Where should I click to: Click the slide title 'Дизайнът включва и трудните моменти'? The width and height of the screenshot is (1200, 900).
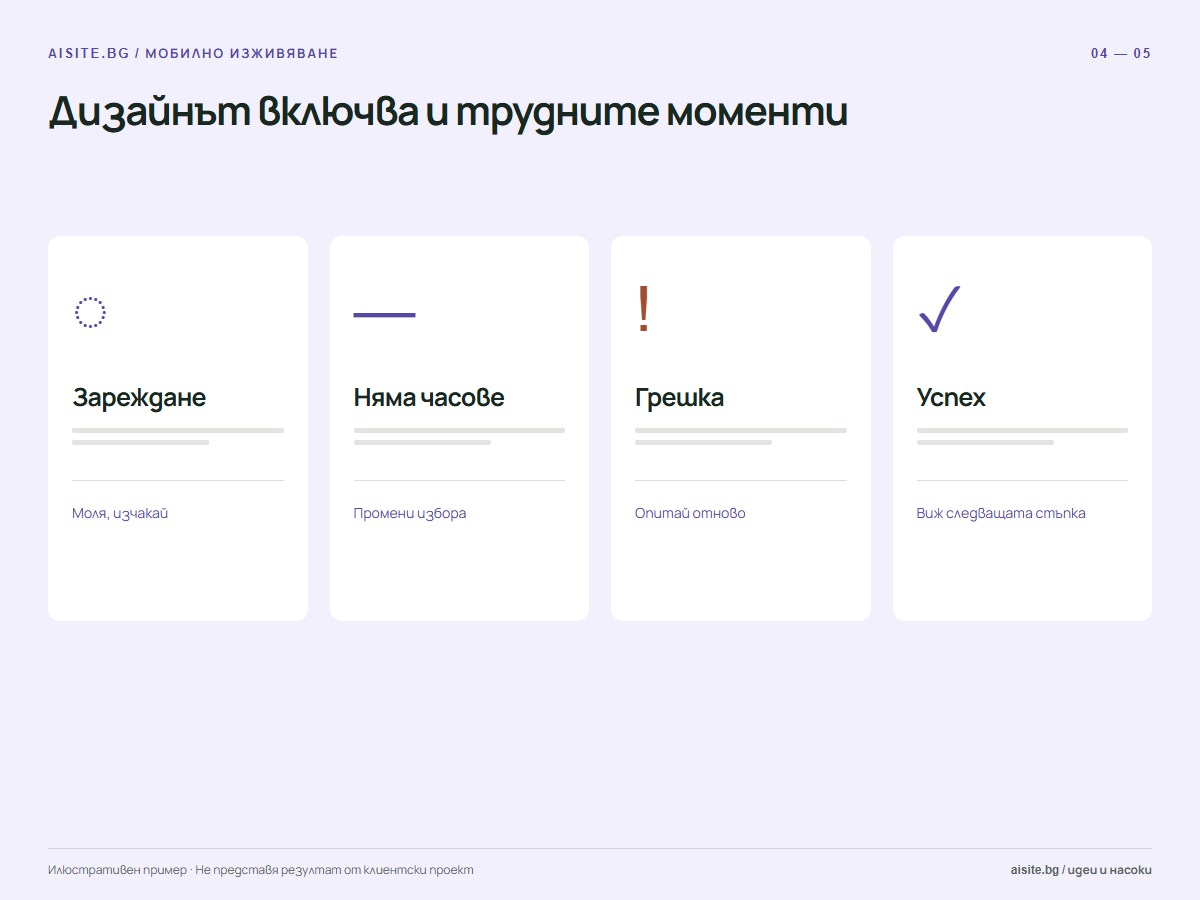point(448,112)
